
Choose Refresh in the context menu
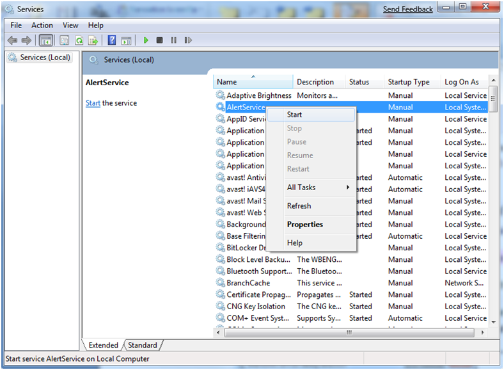[x=311, y=206]
